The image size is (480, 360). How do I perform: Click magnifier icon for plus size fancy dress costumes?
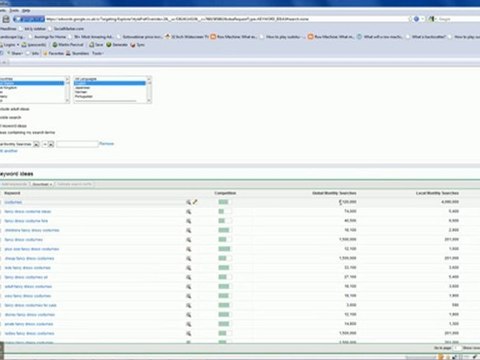(189, 249)
